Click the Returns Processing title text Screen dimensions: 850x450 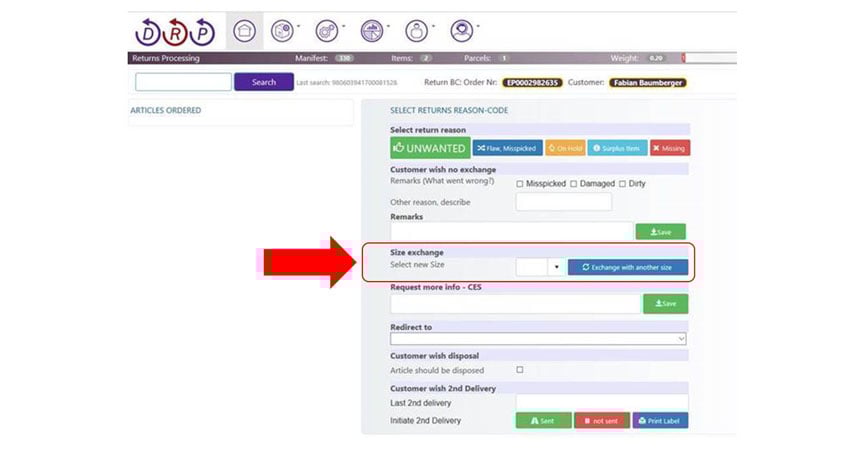point(166,58)
